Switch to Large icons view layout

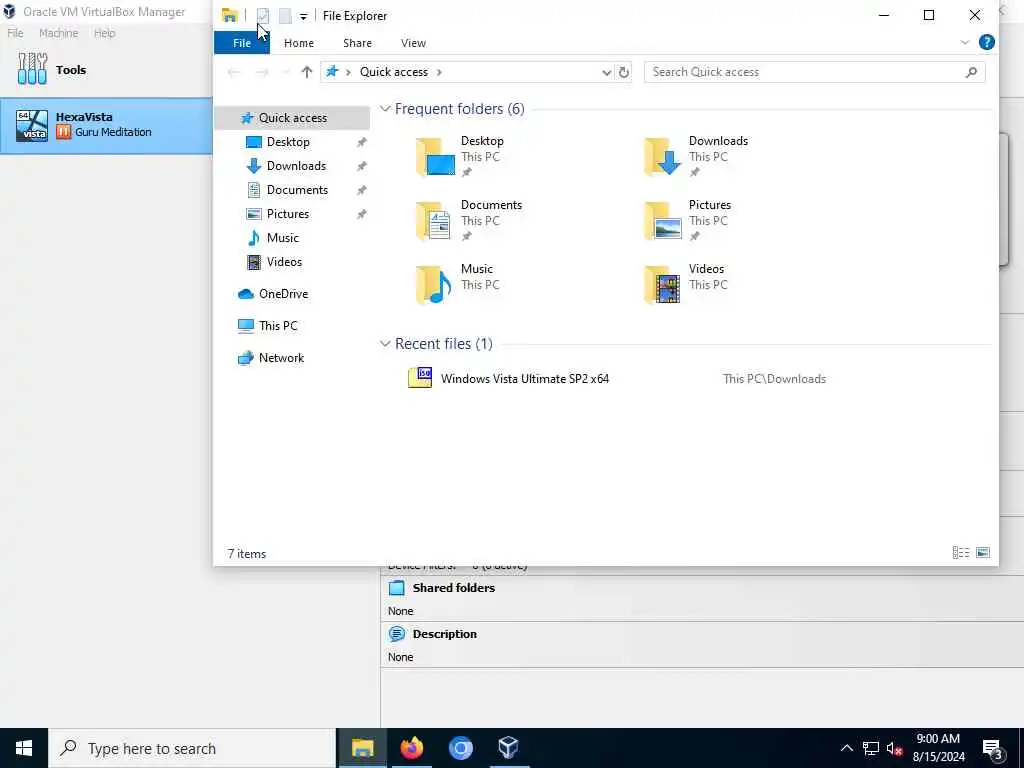click(983, 553)
